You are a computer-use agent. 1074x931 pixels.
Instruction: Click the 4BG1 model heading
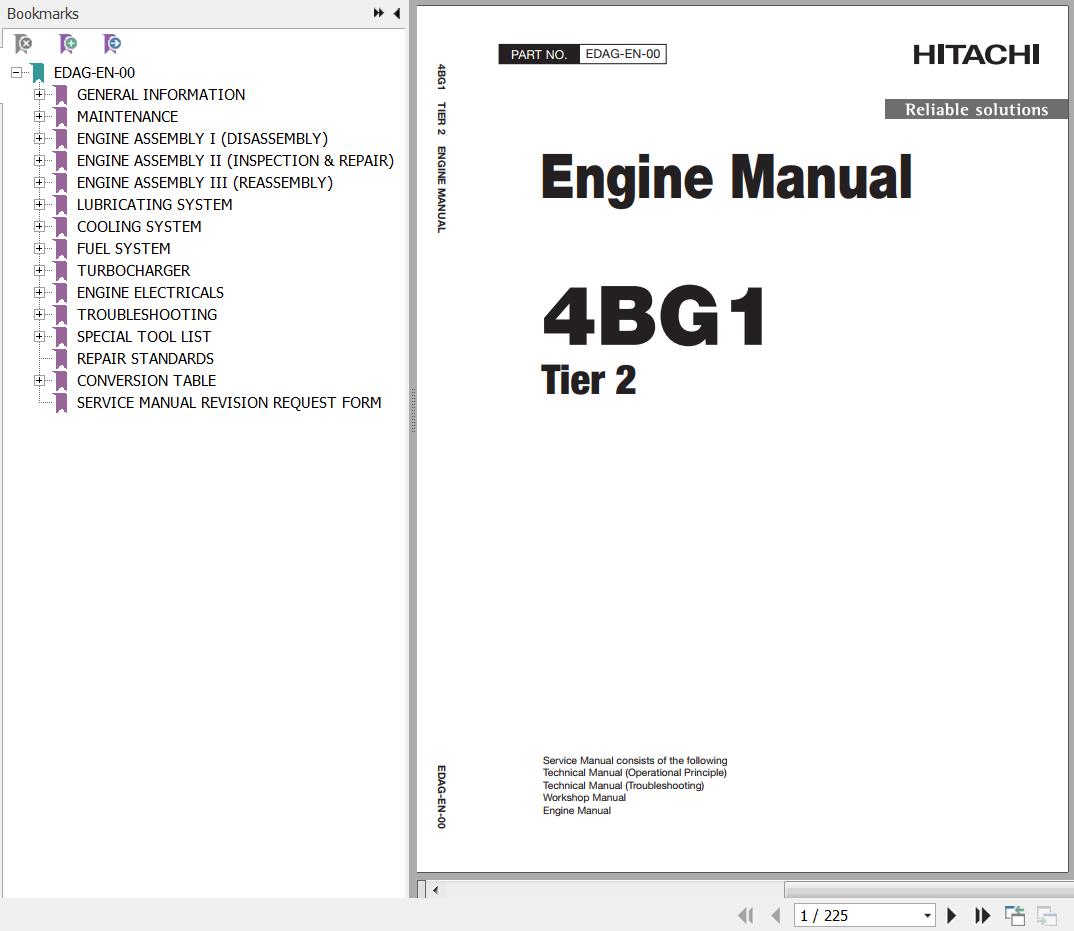[x=654, y=316]
